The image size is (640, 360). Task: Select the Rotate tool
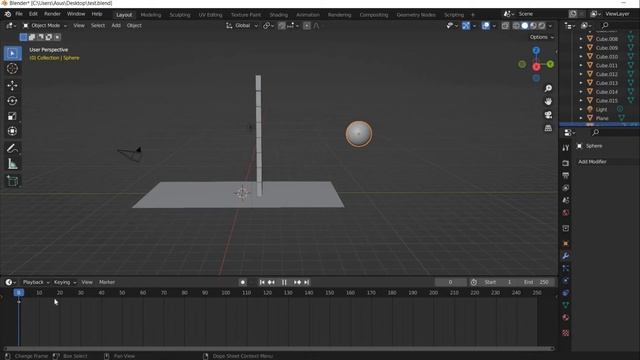coord(12,101)
